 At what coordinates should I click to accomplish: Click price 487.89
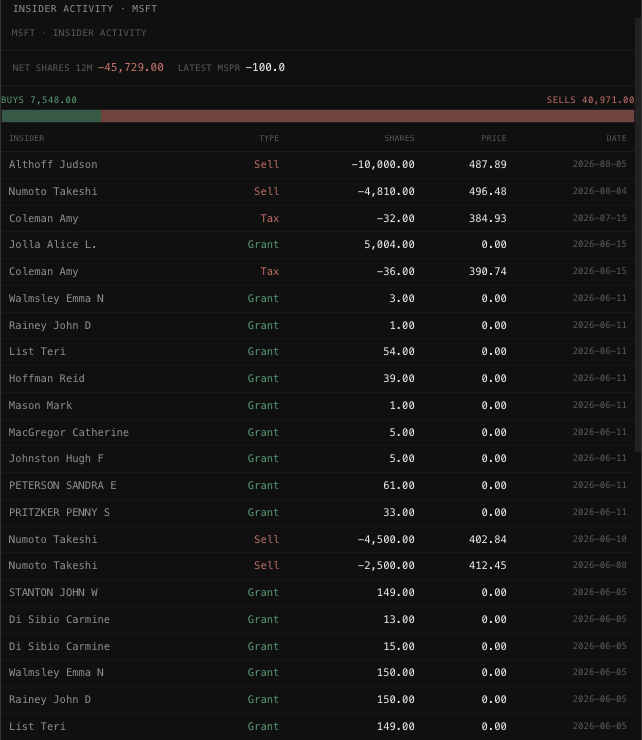click(488, 165)
